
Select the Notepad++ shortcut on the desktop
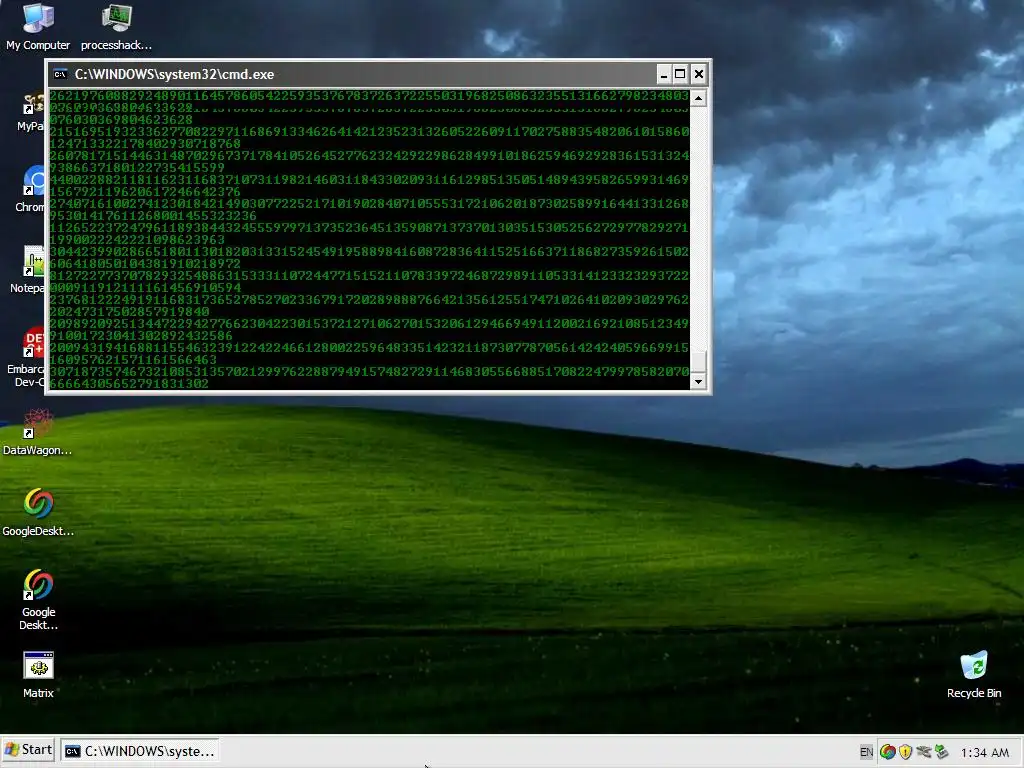pos(29,269)
